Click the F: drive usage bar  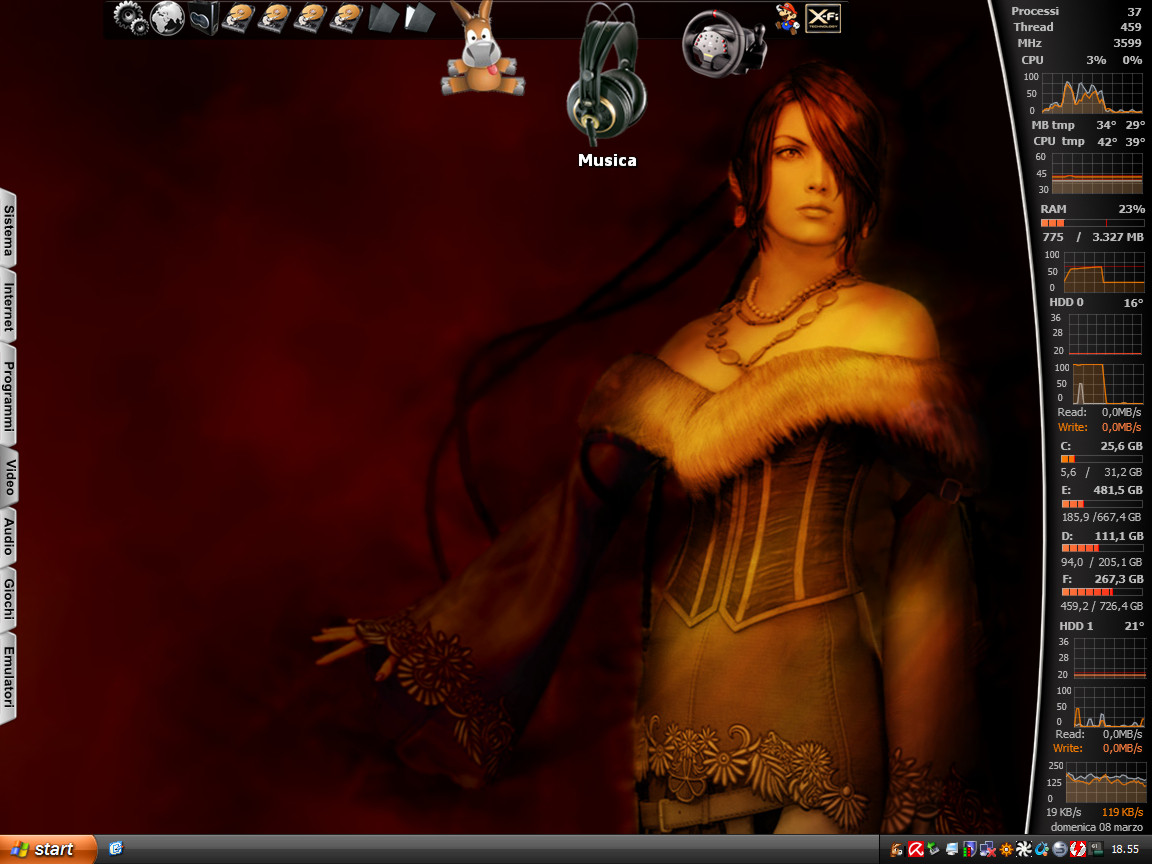pos(1101,591)
